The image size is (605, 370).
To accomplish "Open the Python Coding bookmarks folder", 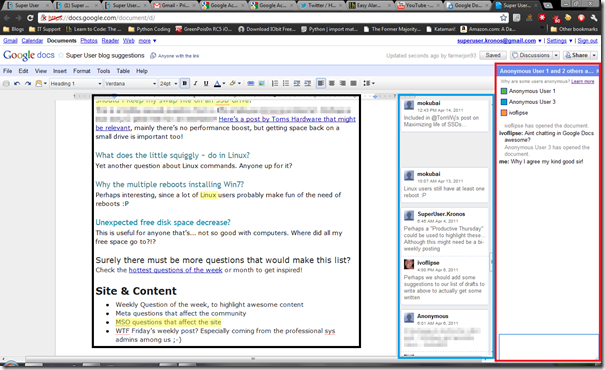I will (149, 29).
